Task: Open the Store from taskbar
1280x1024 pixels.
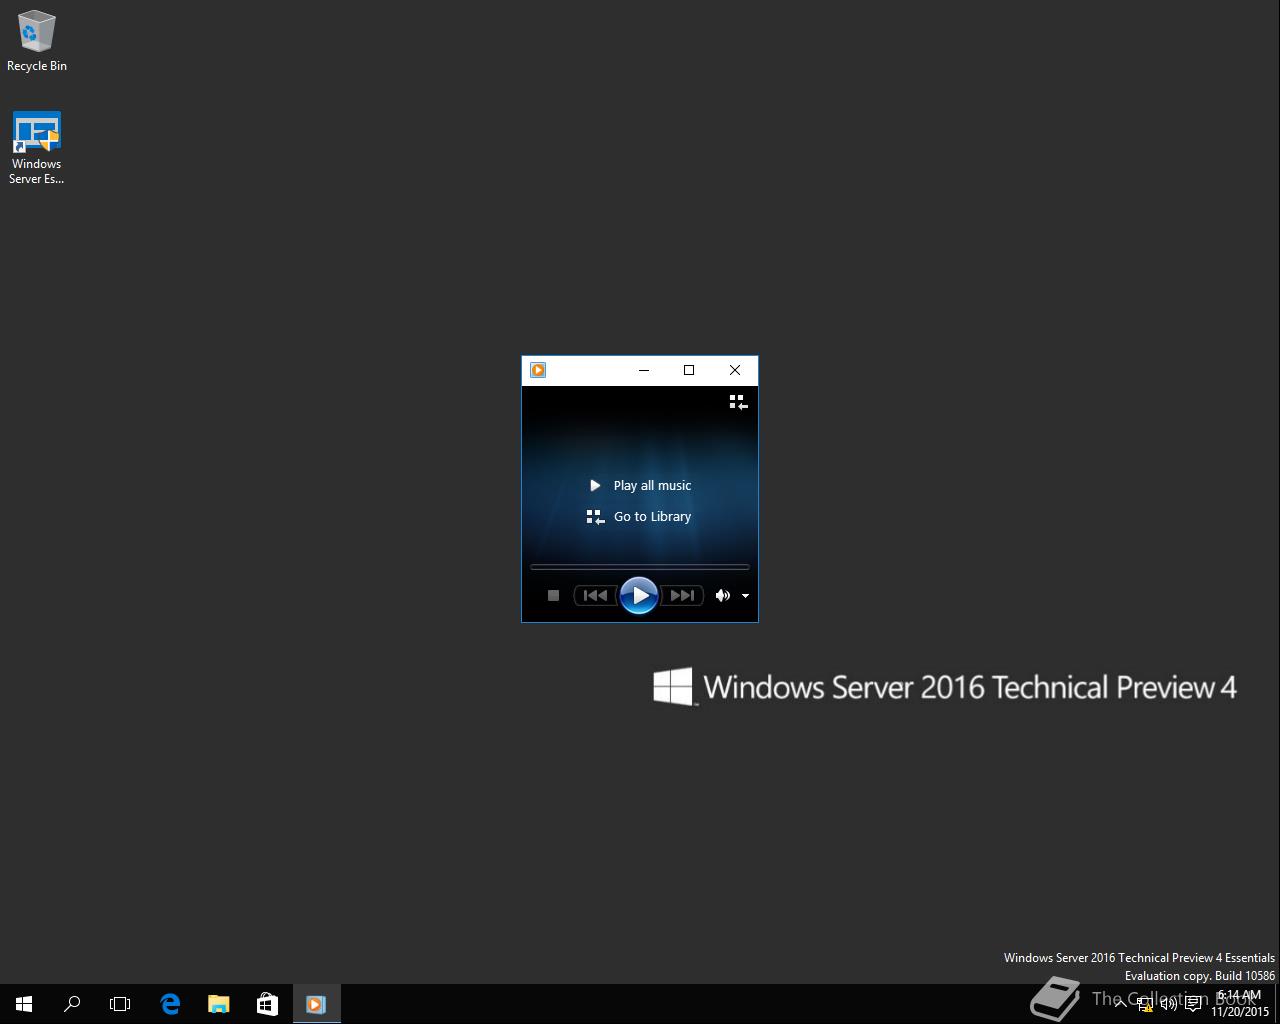Action: pyautogui.click(x=267, y=1004)
